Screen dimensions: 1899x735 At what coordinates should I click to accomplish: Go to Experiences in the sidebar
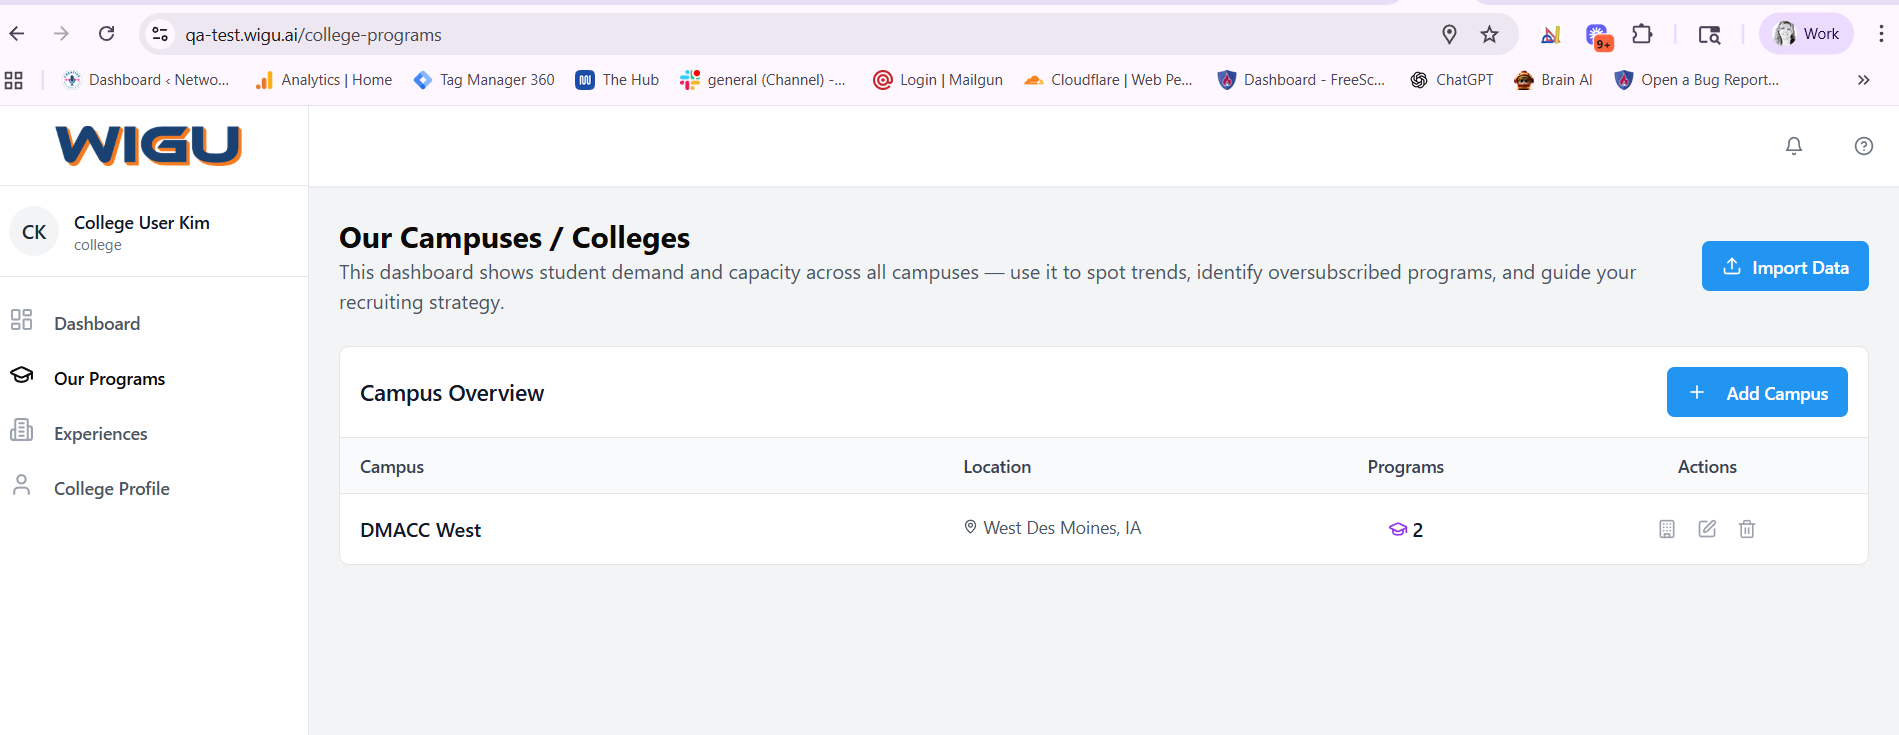(100, 434)
